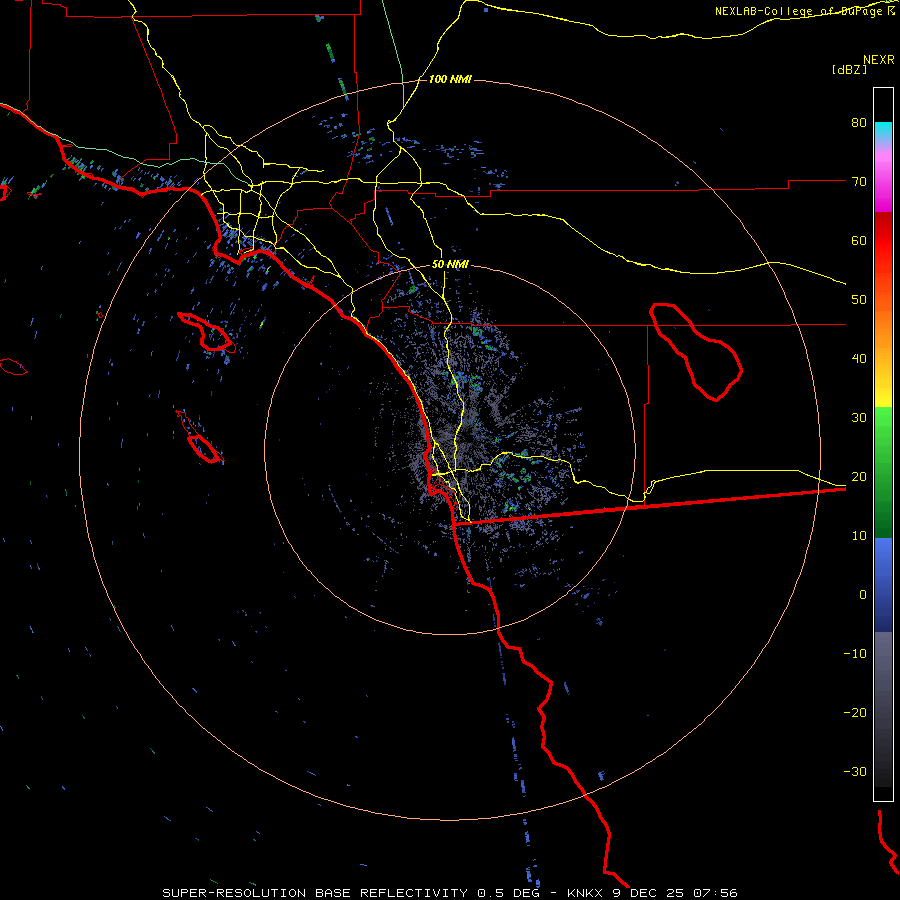Click the Salton Sea outline east of radar
This screenshot has height=900, width=900.
(695, 351)
